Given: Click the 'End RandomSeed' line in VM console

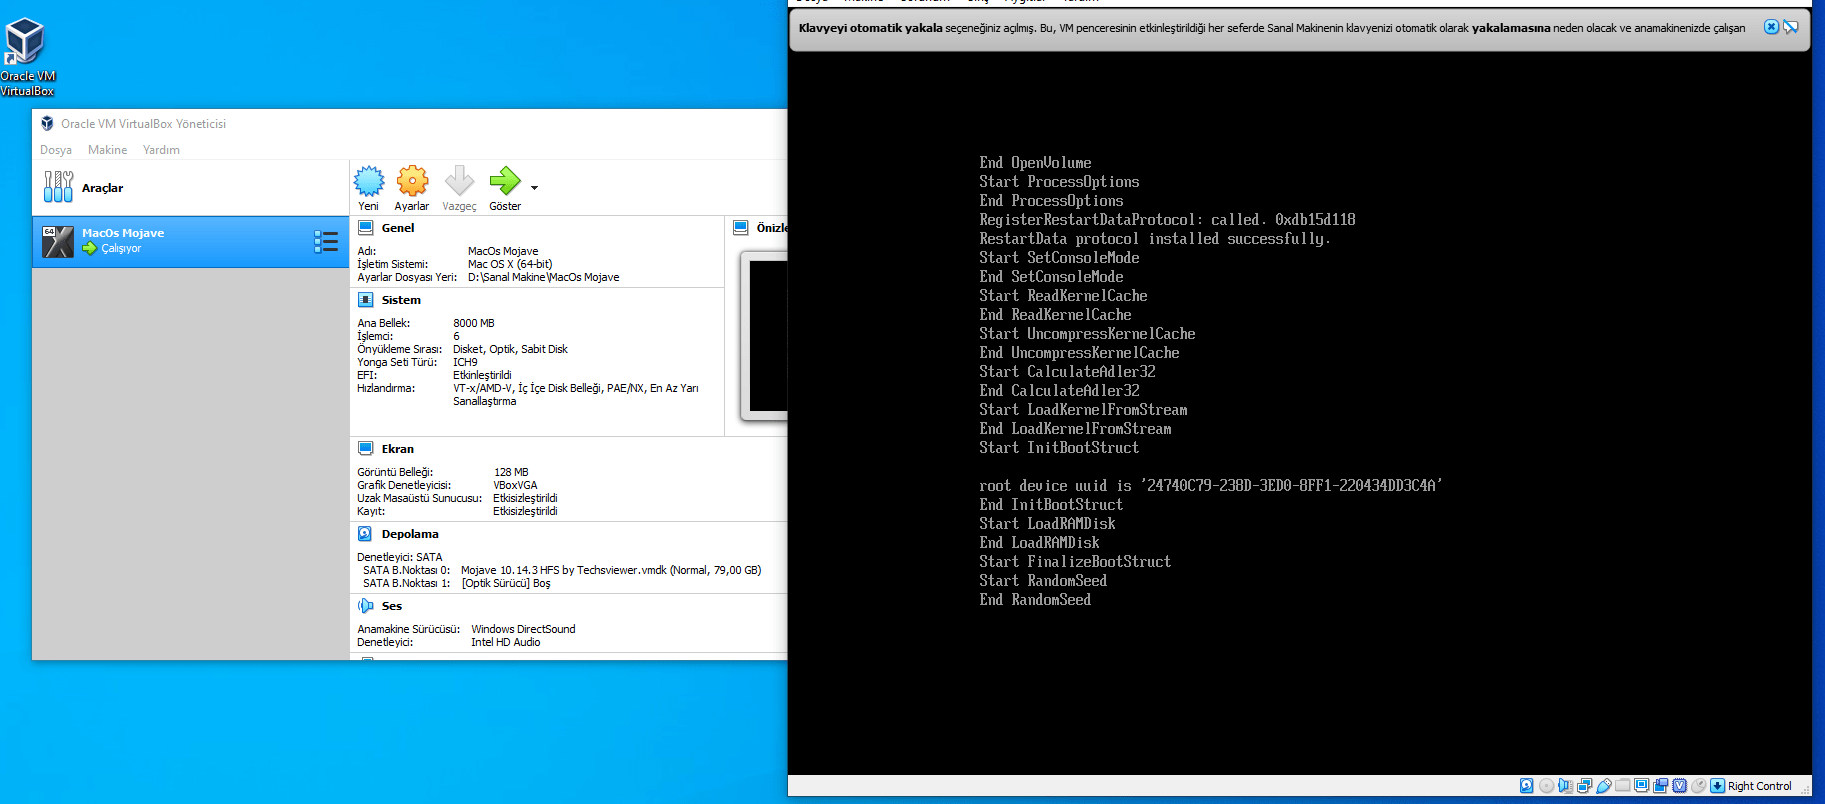Looking at the screenshot, I should tap(1035, 600).
